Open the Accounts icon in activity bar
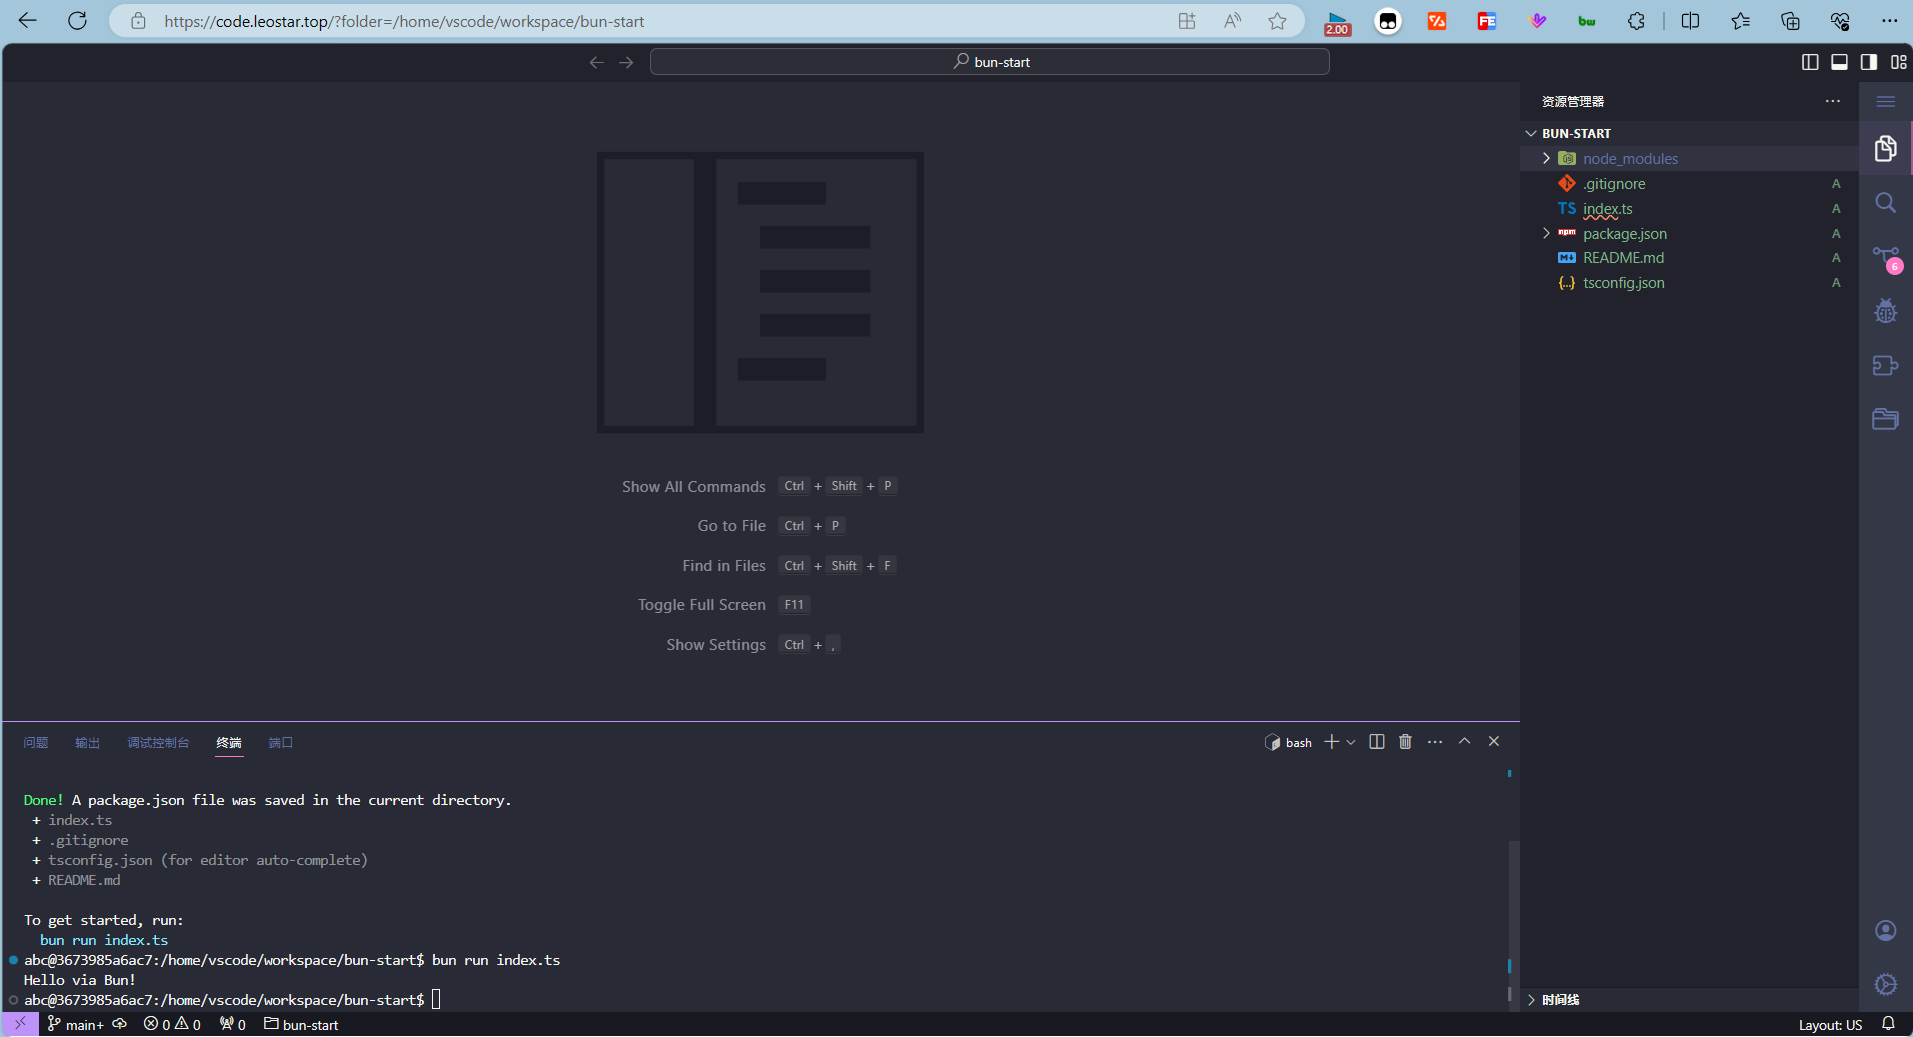Screen dimensions: 1913x1037 pyautogui.click(x=1885, y=931)
